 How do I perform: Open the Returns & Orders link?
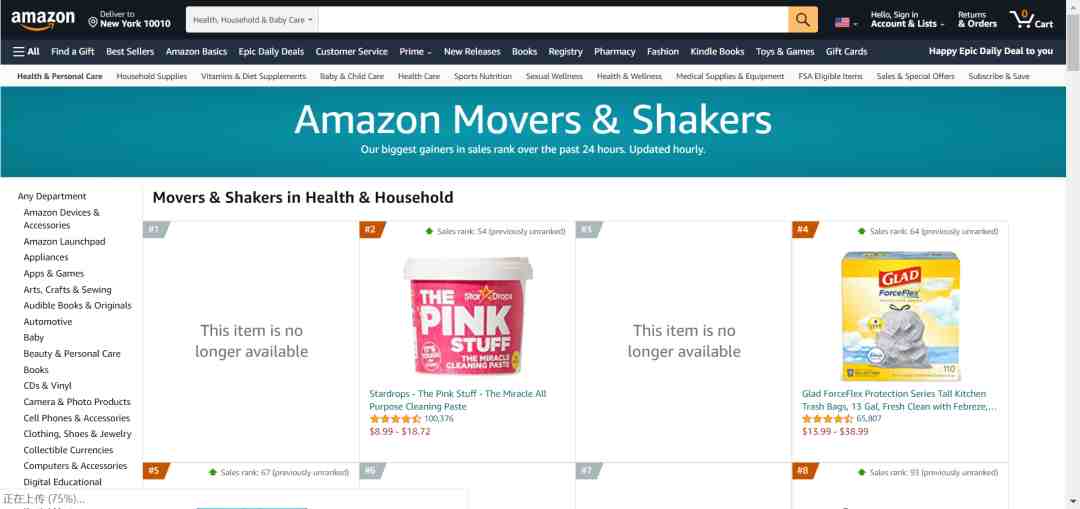coord(977,19)
